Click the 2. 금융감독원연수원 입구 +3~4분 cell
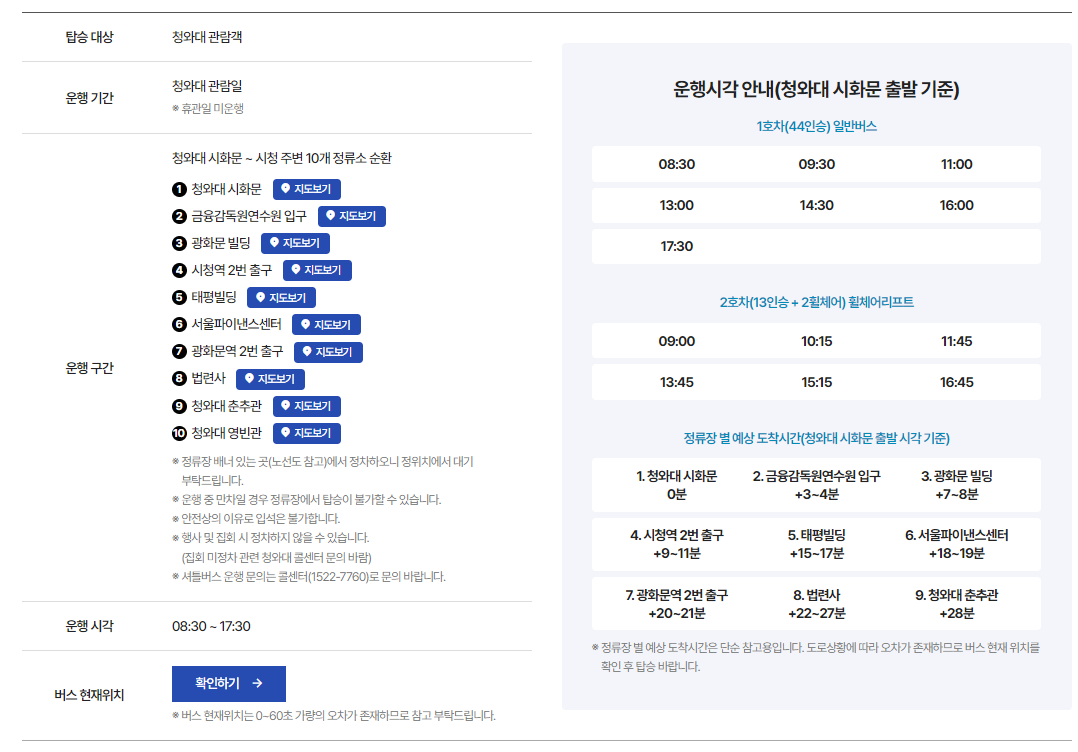 816,485
